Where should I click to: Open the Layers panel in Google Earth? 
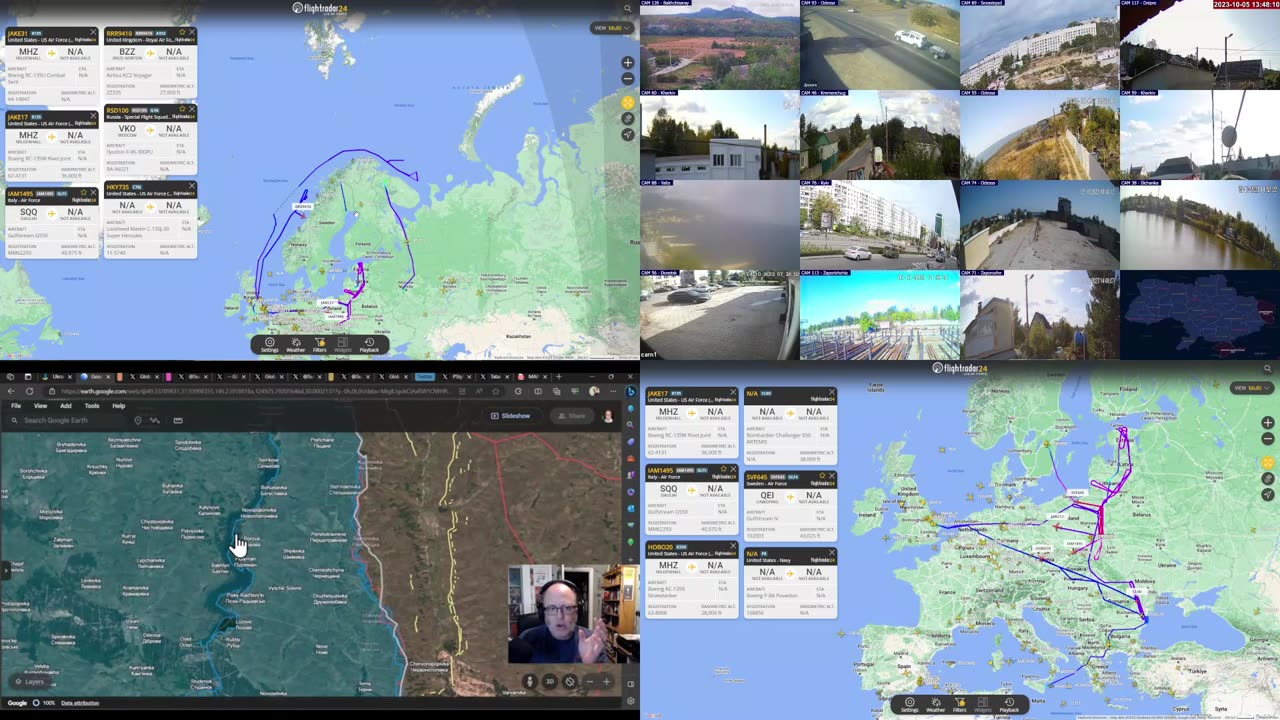[29, 681]
